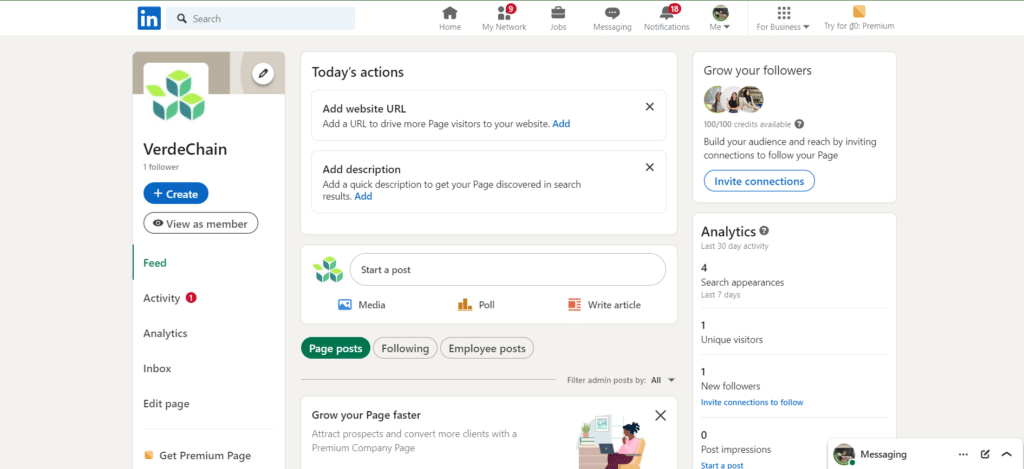Click Invite connections to follow link
This screenshot has width=1024, height=469.
(x=752, y=402)
